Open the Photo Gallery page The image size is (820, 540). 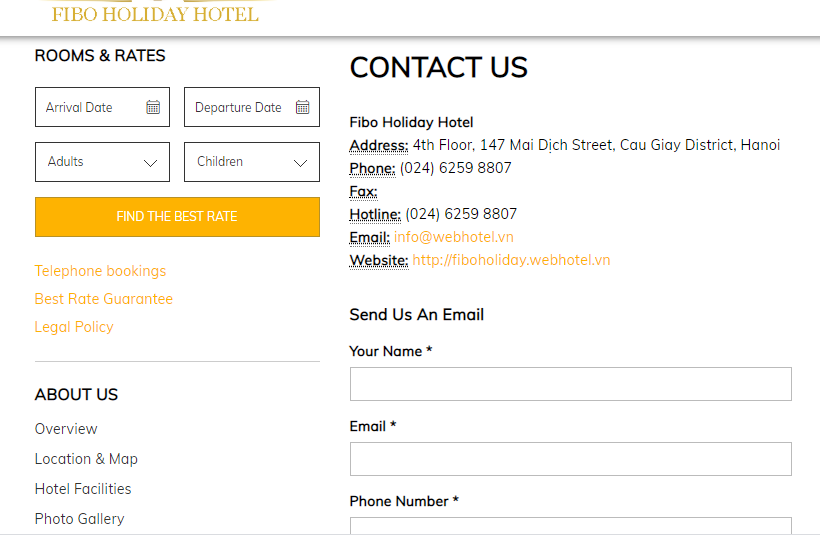coord(79,519)
